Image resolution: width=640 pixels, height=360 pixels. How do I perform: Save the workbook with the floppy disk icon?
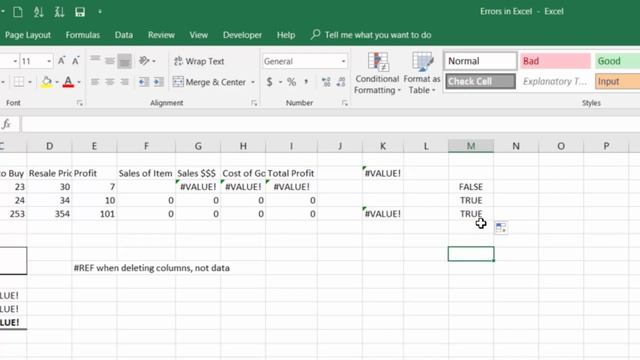80,12
